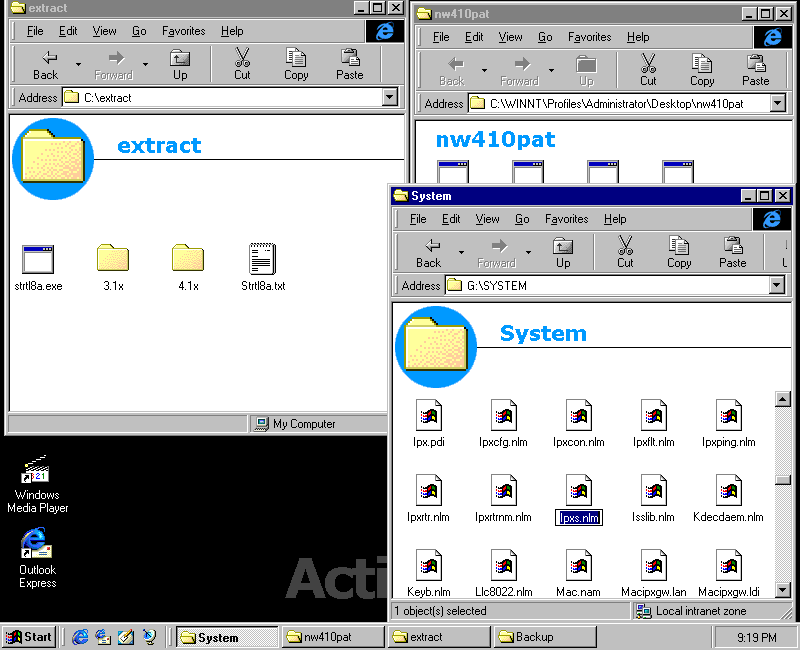Go Up one level in System window
This screenshot has width=800, height=650.
pos(563,252)
